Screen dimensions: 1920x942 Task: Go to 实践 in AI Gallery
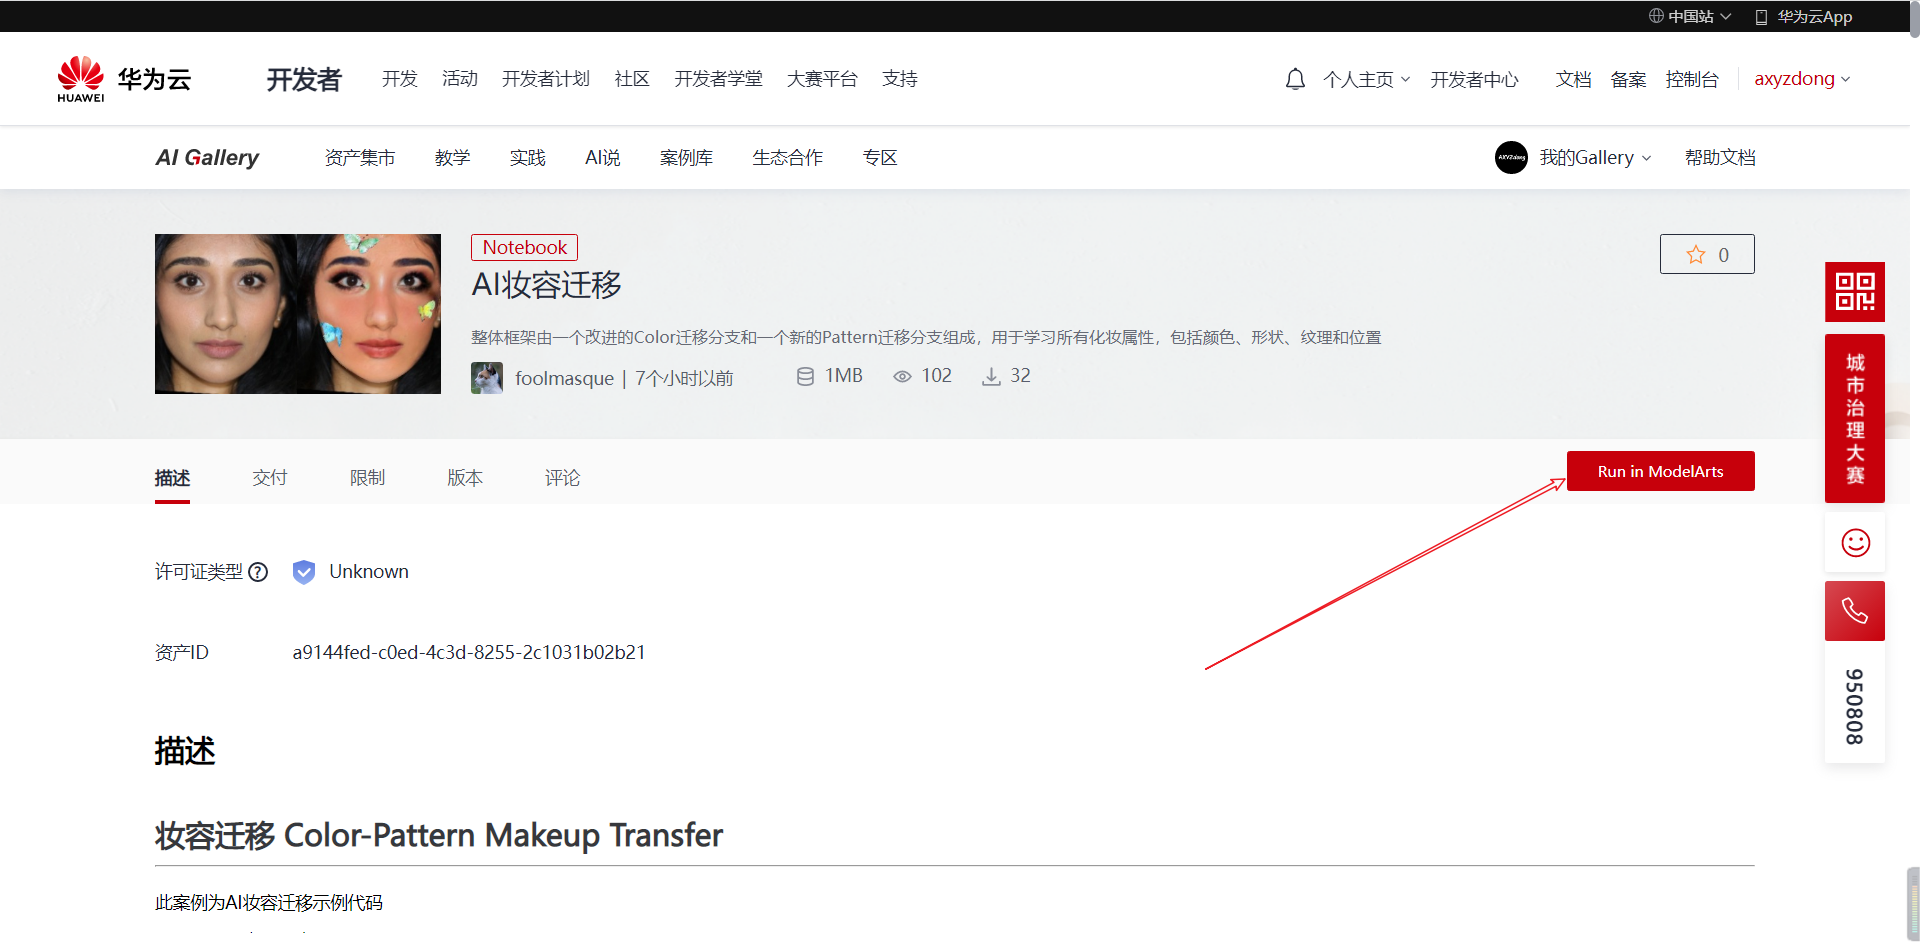point(527,157)
